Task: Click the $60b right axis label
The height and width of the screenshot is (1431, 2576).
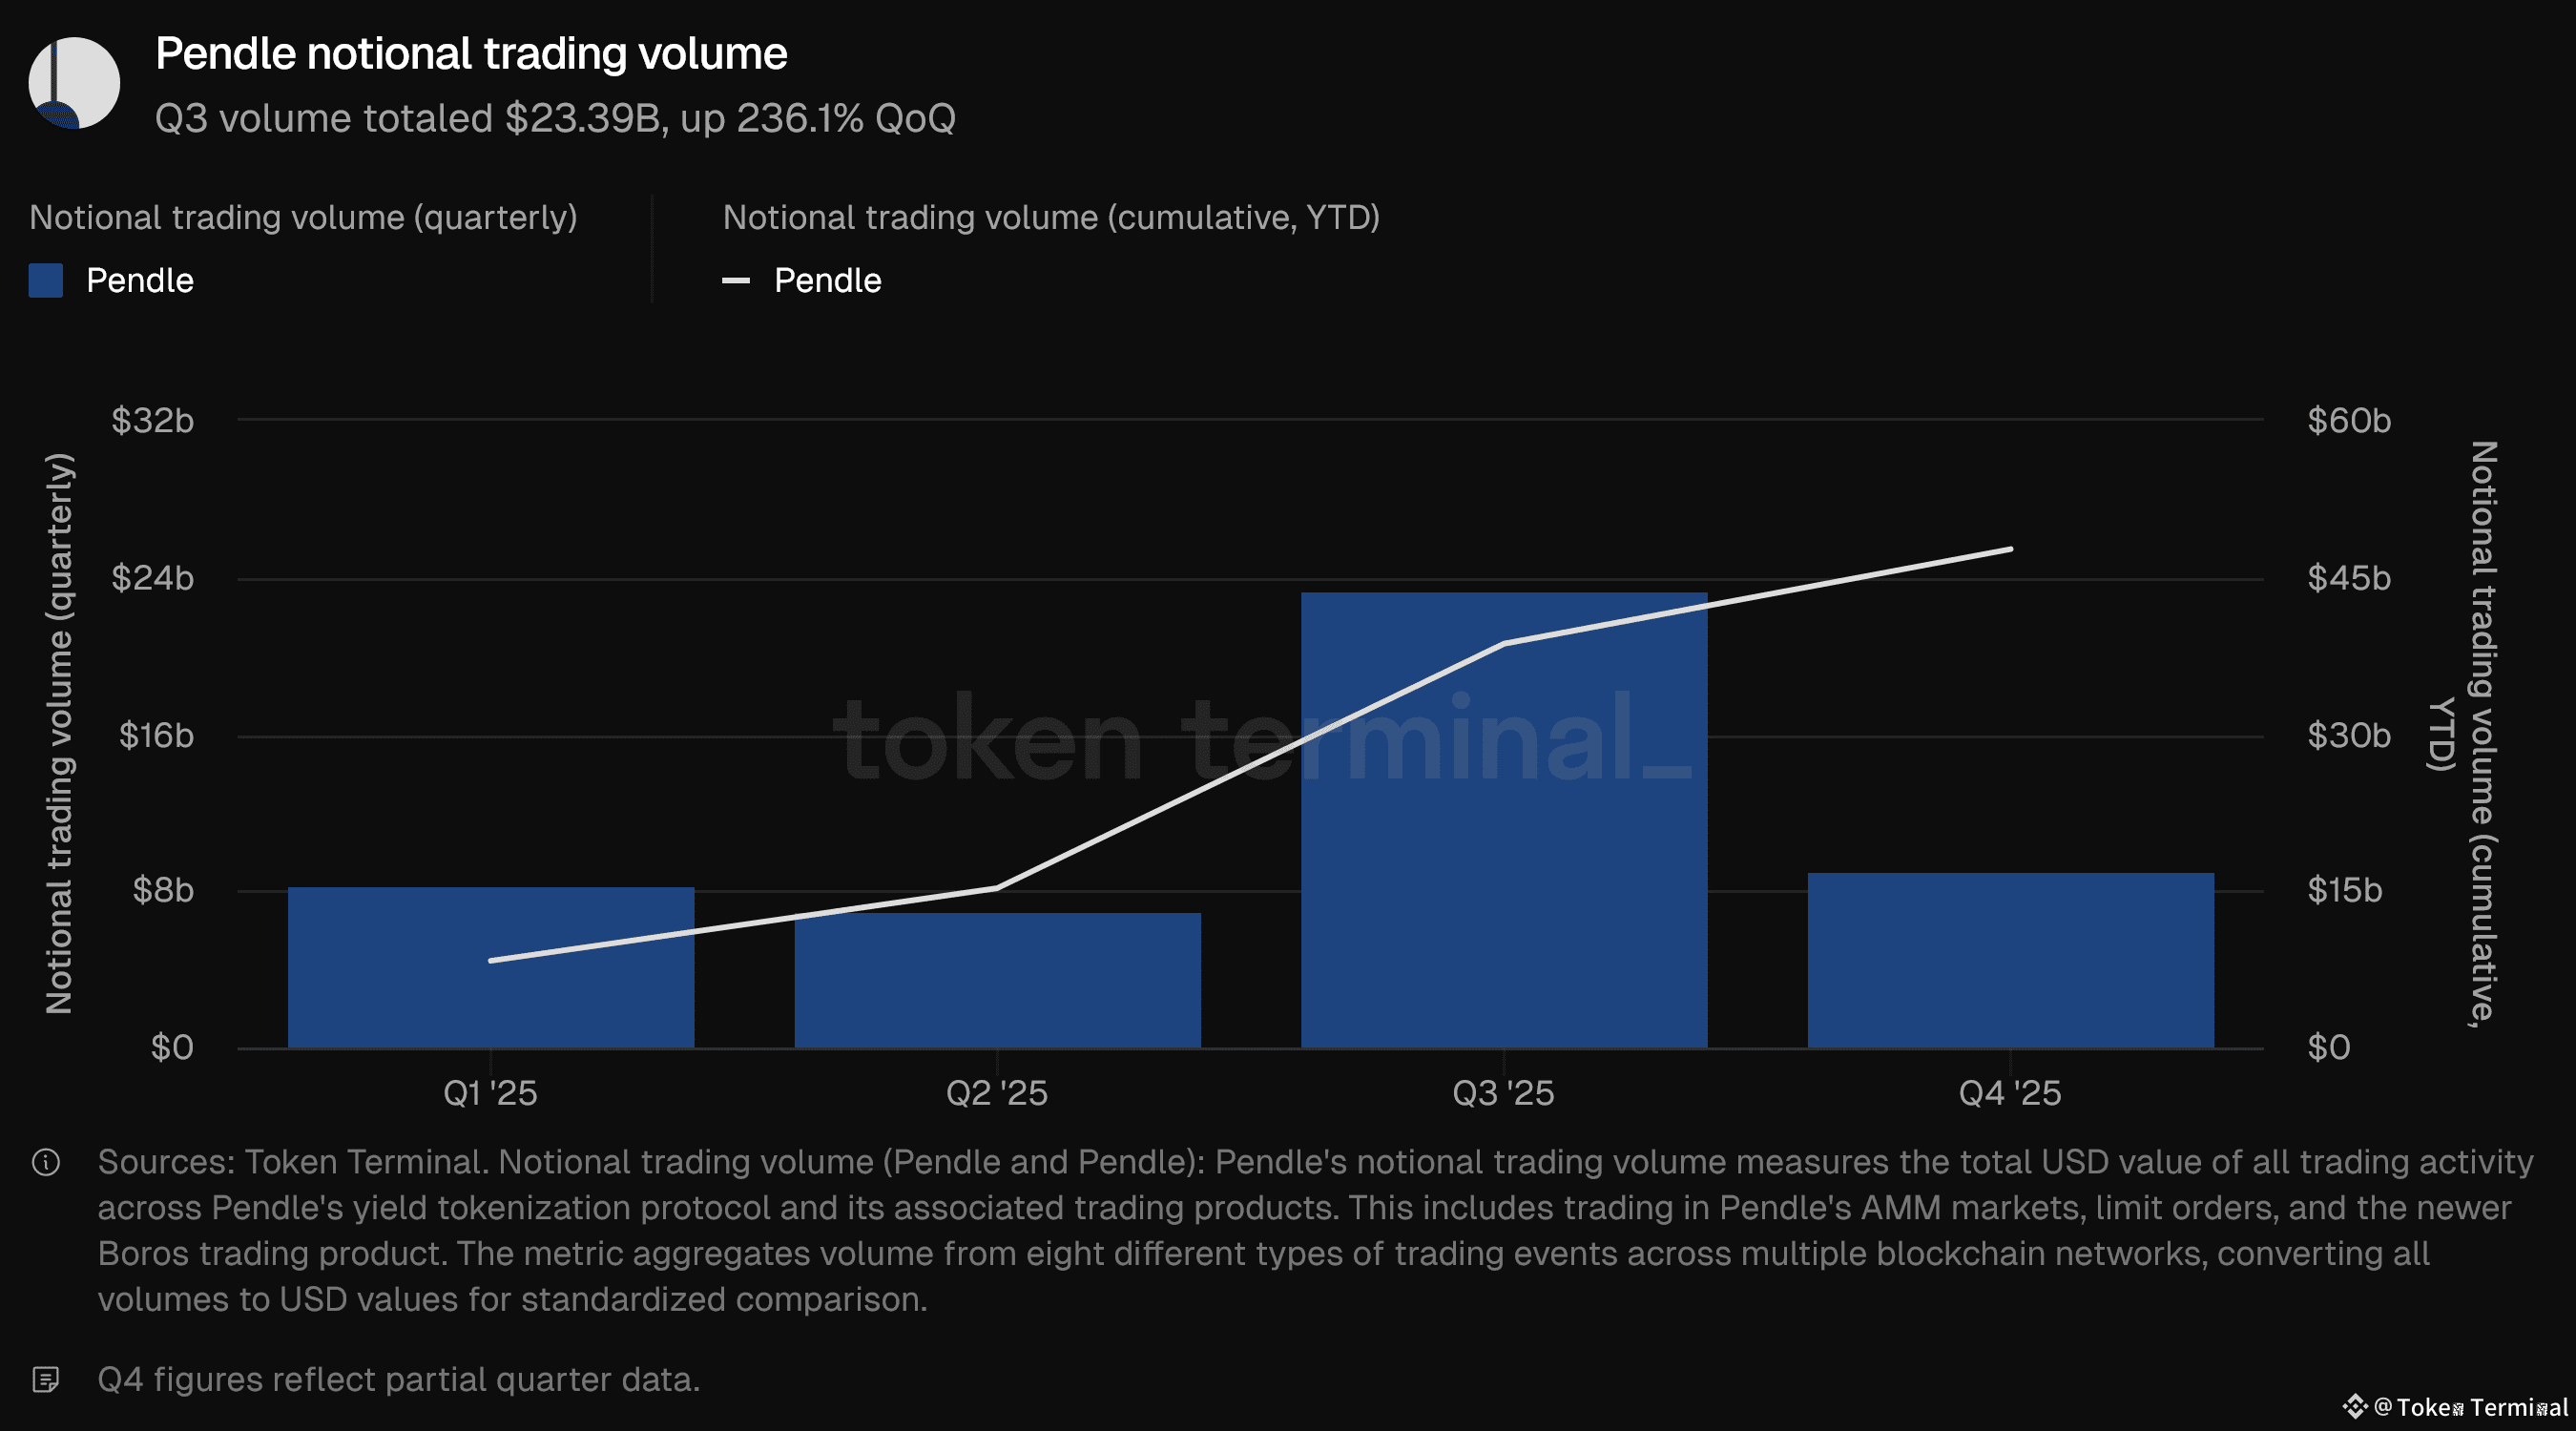Action: click(2348, 421)
